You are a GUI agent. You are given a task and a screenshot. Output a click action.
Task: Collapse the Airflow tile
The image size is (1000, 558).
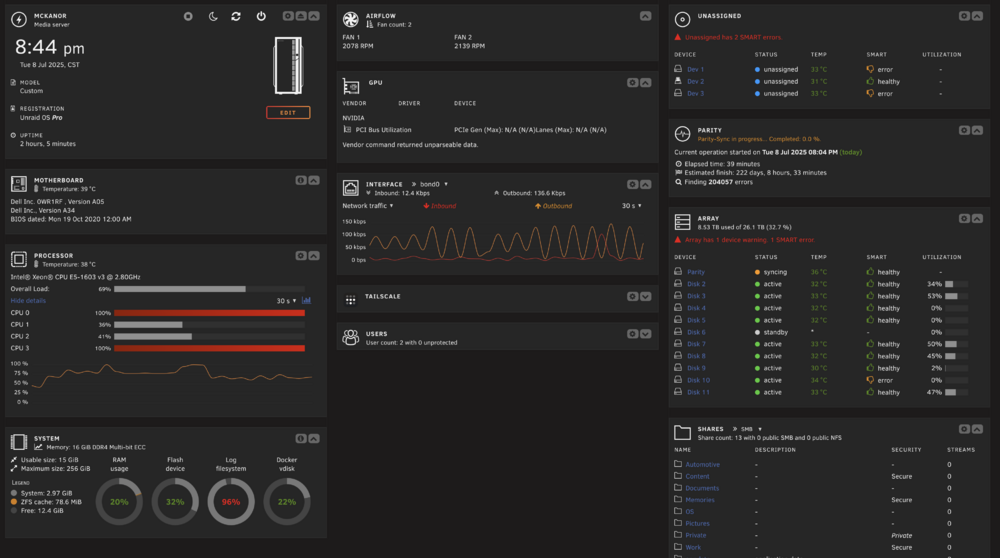coord(645,16)
